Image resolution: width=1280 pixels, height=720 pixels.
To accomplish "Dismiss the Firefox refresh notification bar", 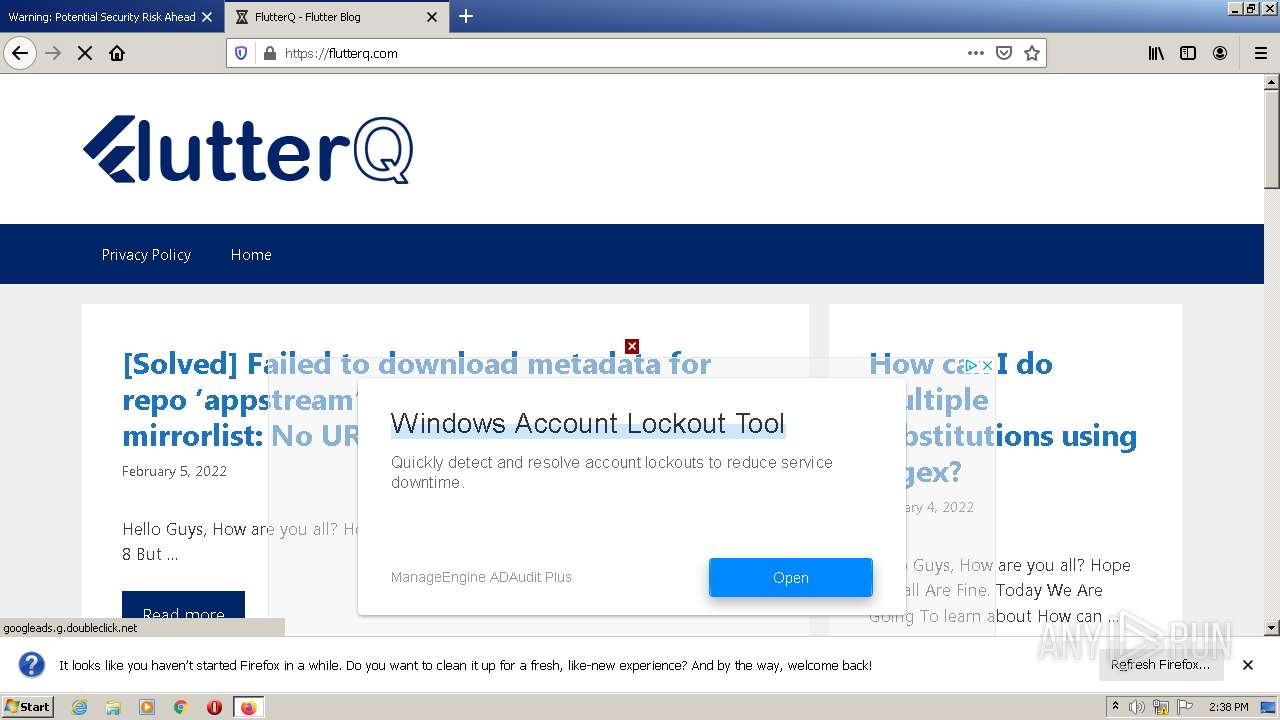I will [x=1248, y=665].
